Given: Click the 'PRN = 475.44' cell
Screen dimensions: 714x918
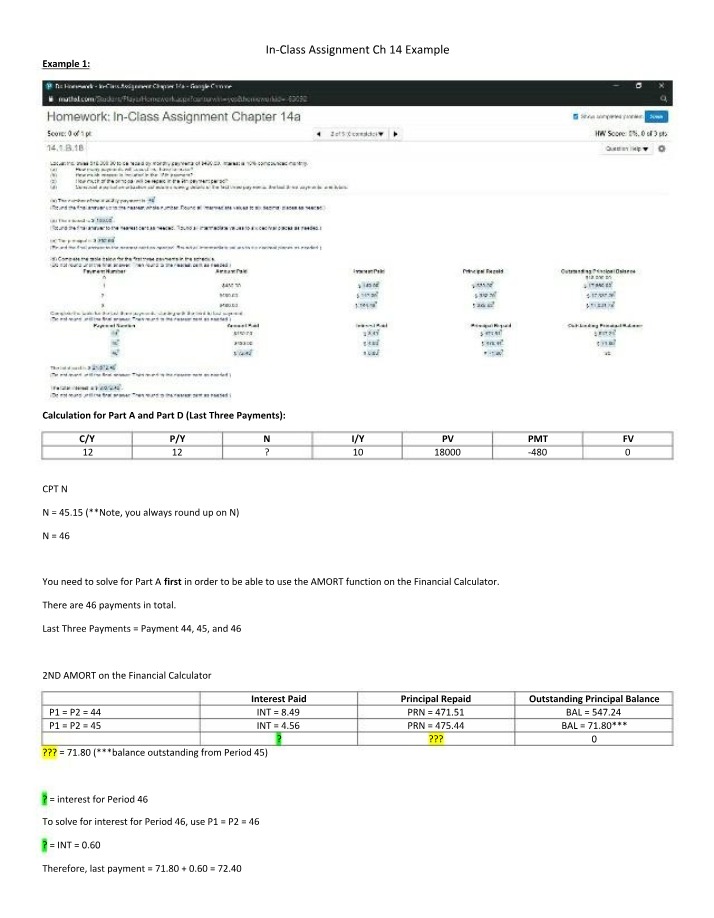Looking at the screenshot, I should click(x=436, y=725).
